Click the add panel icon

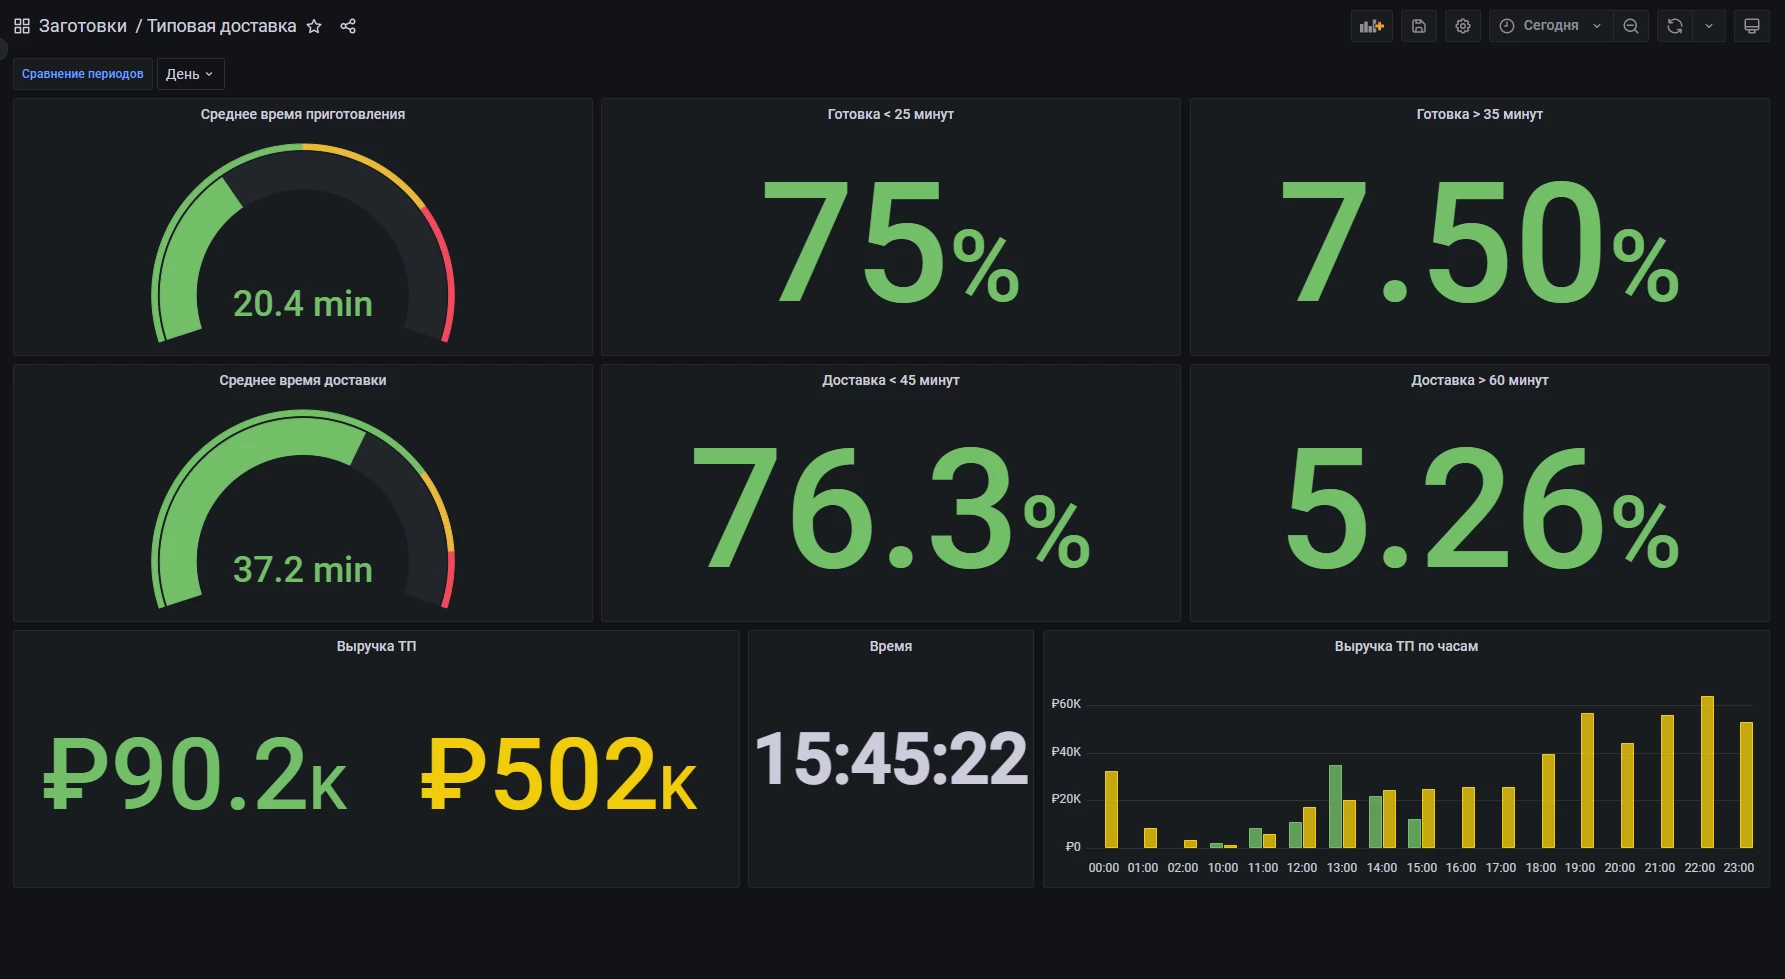pyautogui.click(x=1371, y=26)
